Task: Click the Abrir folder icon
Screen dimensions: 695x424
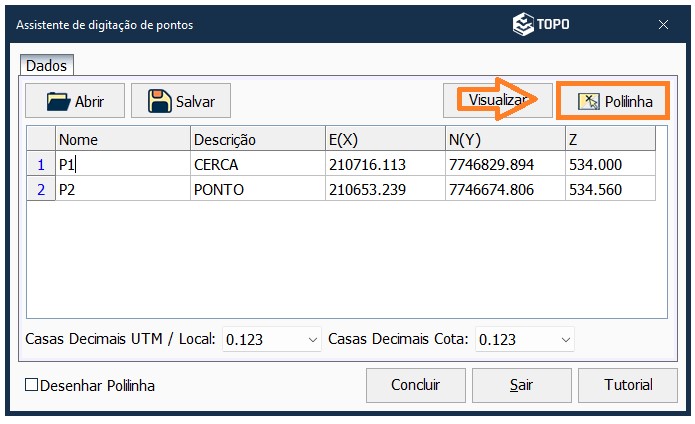Action: (x=58, y=101)
